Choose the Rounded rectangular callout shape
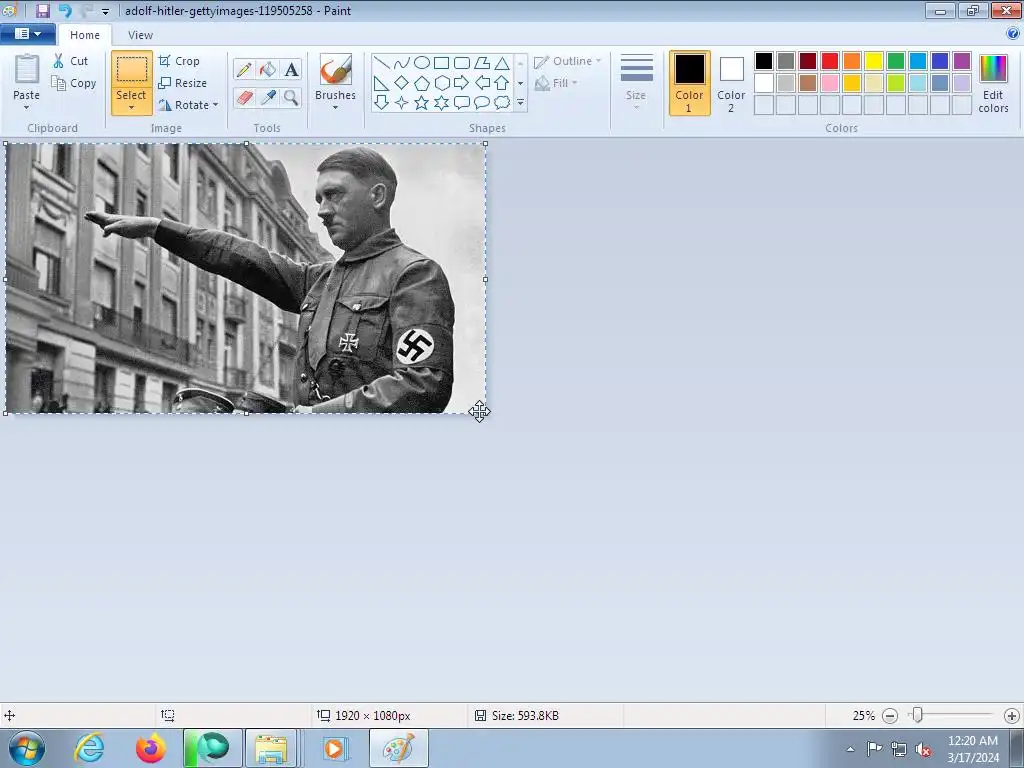This screenshot has width=1024, height=768. [462, 103]
